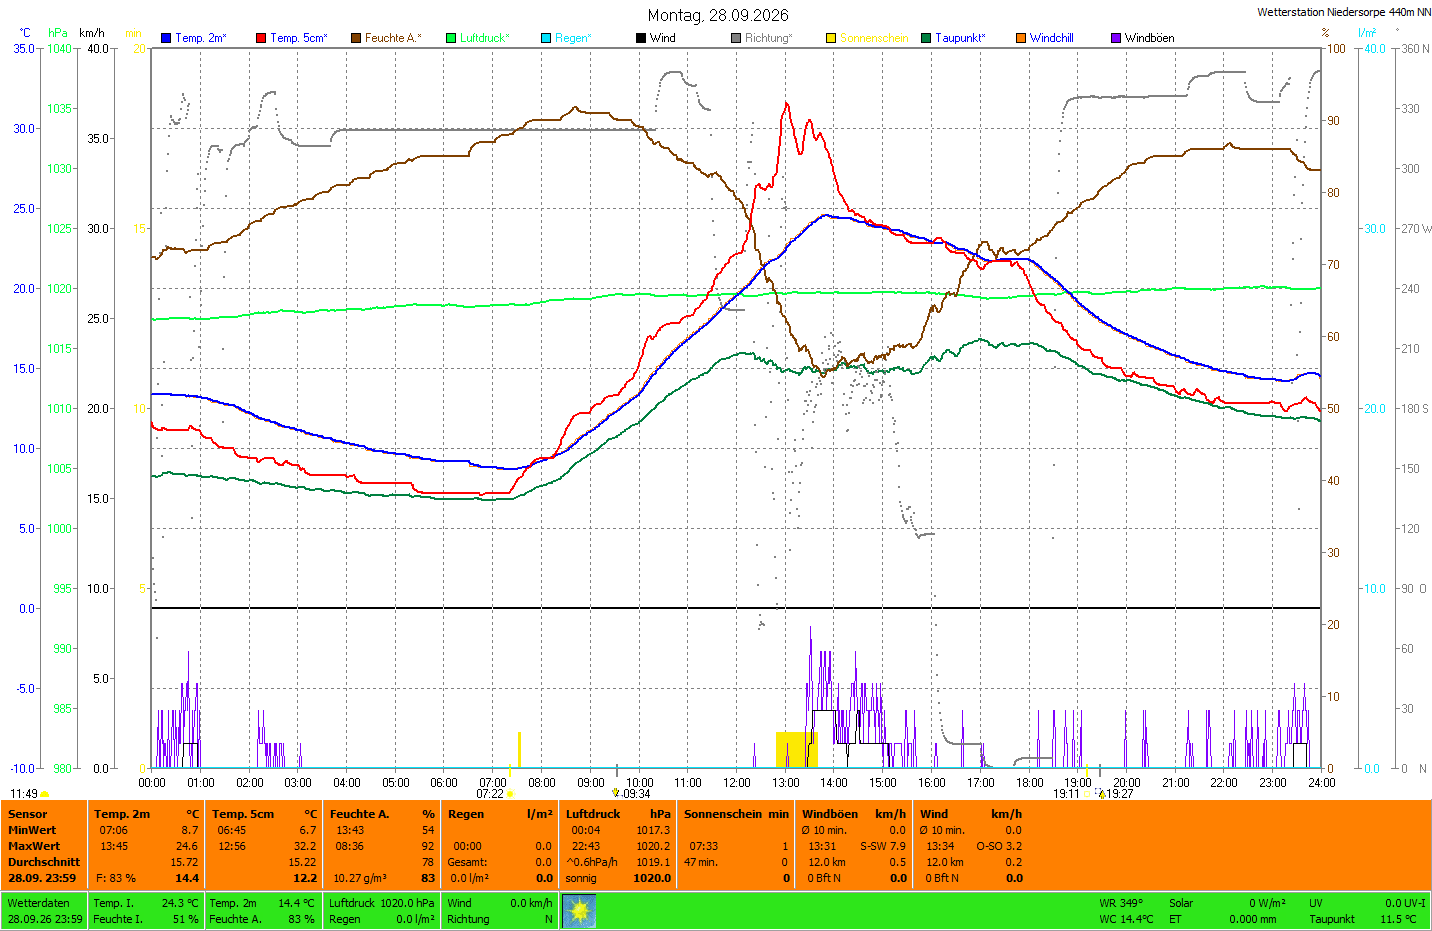
Task: Click the "Wetterdaten" label in the green bar
Action: coord(39,903)
